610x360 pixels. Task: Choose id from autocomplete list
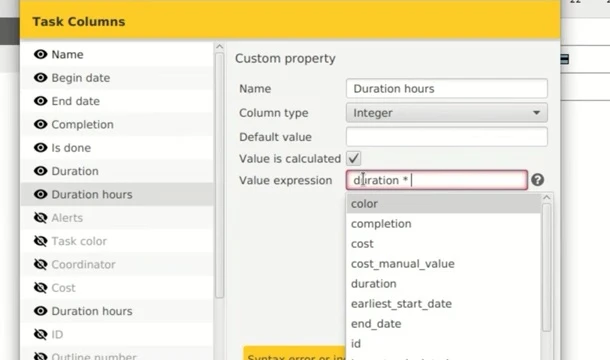443,344
